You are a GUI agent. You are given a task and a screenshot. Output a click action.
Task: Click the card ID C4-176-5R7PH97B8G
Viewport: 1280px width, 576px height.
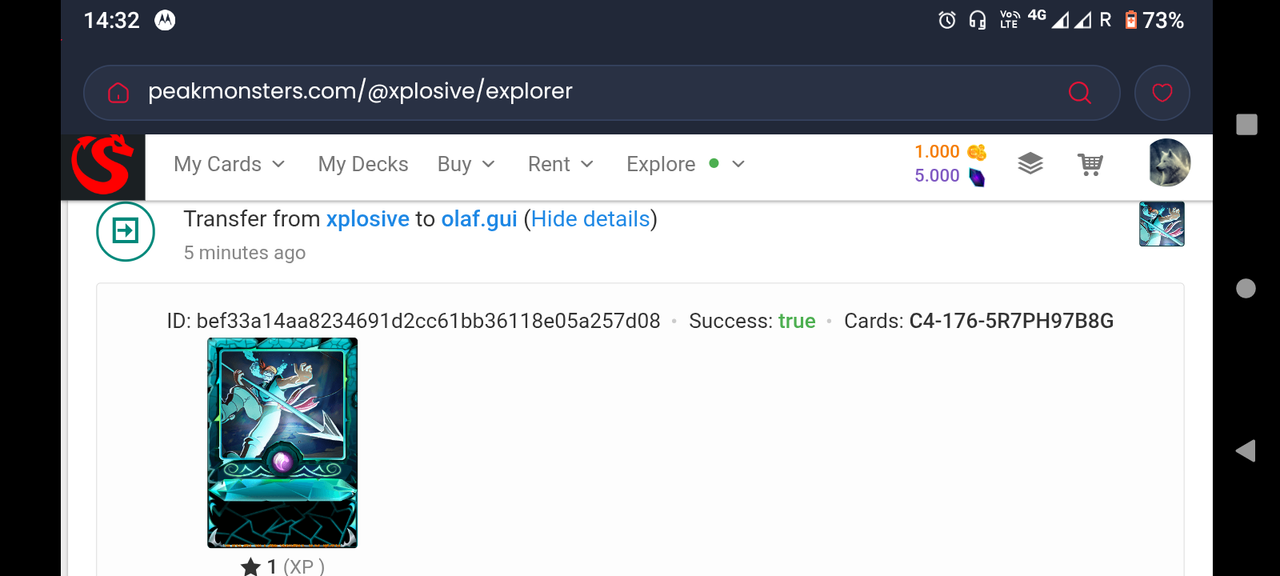pos(1011,321)
